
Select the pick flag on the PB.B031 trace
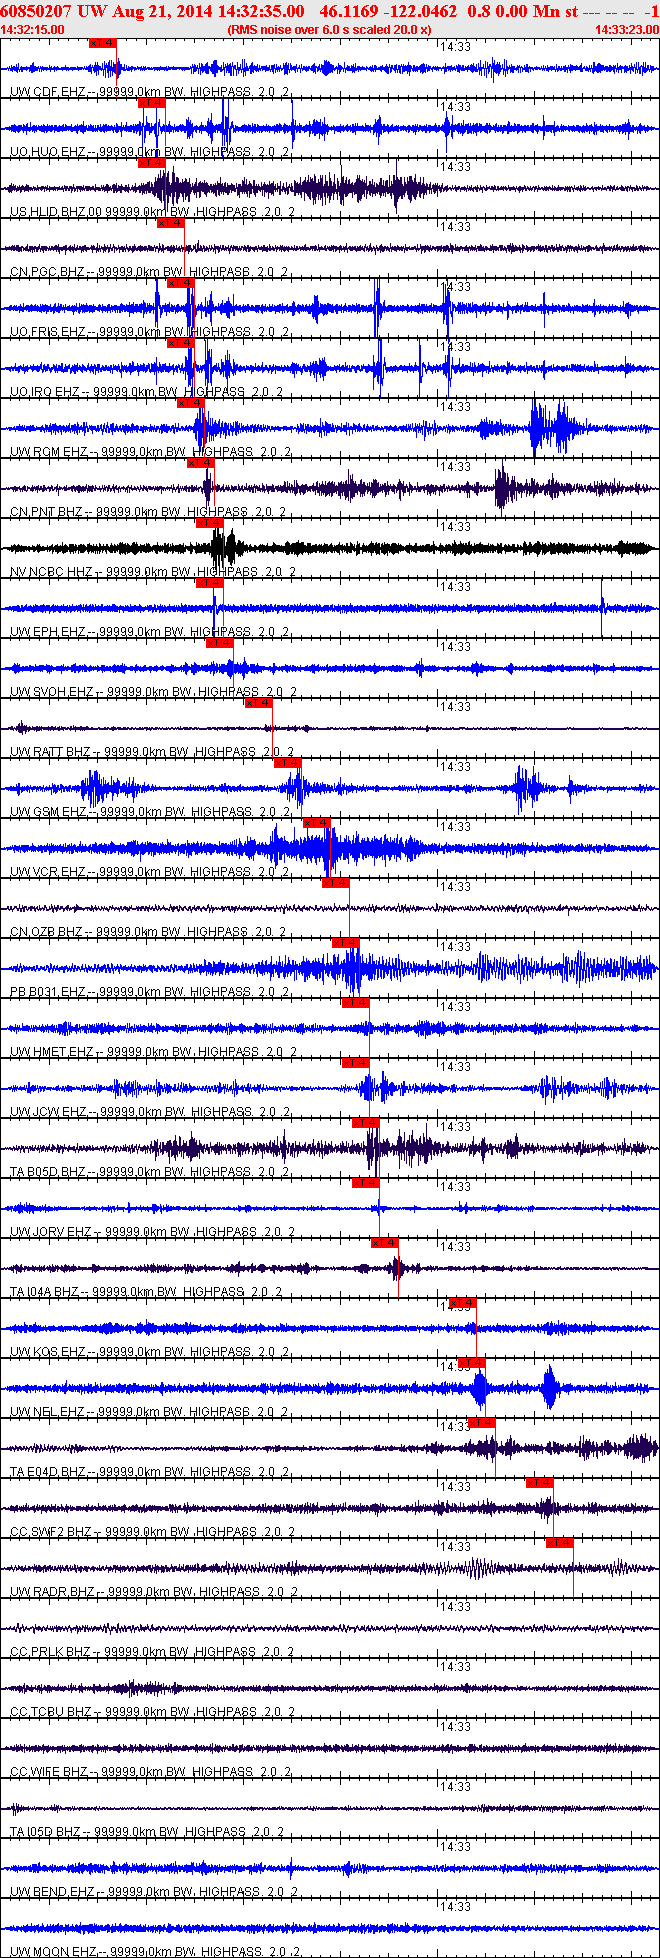click(346, 943)
